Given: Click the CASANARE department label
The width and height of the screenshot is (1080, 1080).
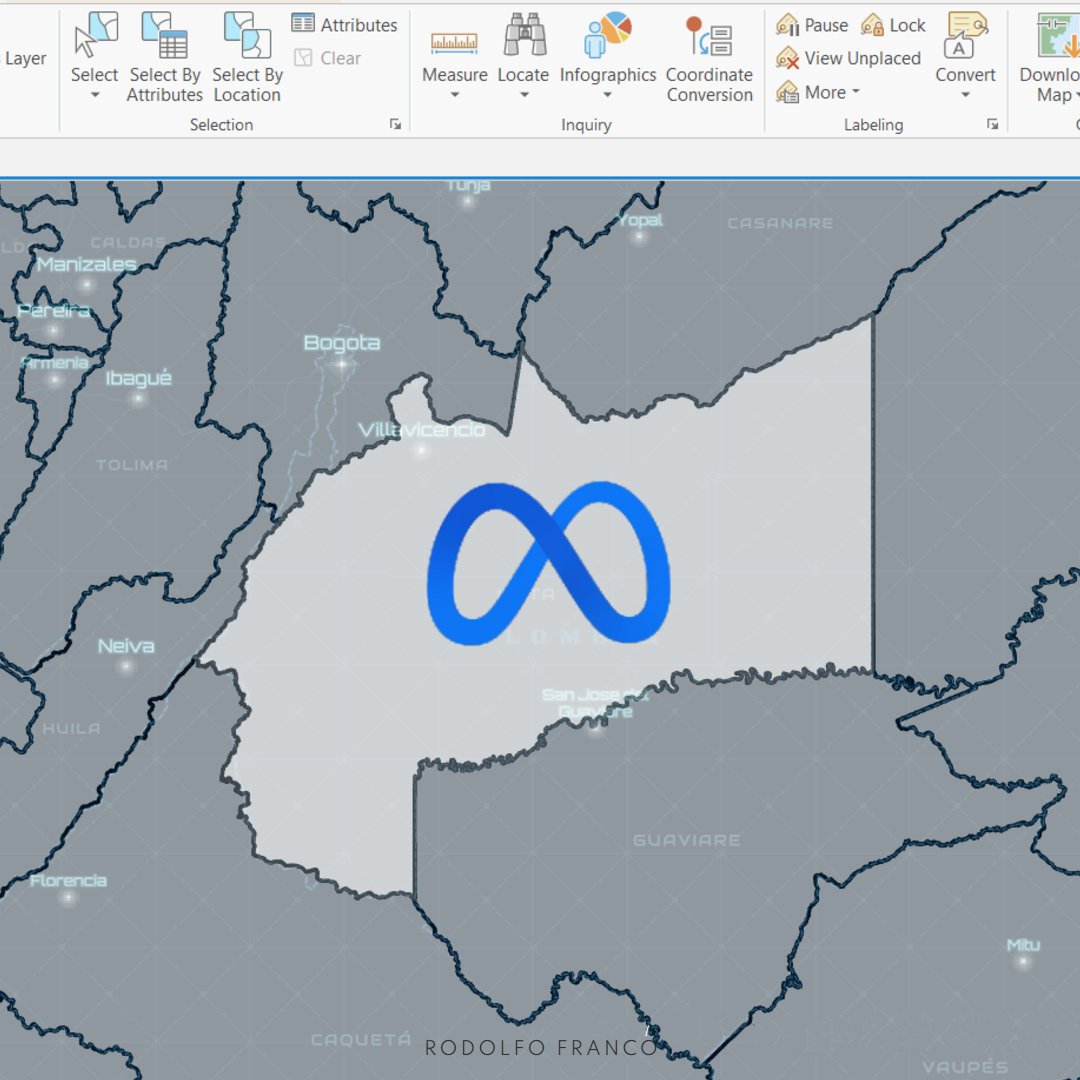Looking at the screenshot, I should point(780,223).
